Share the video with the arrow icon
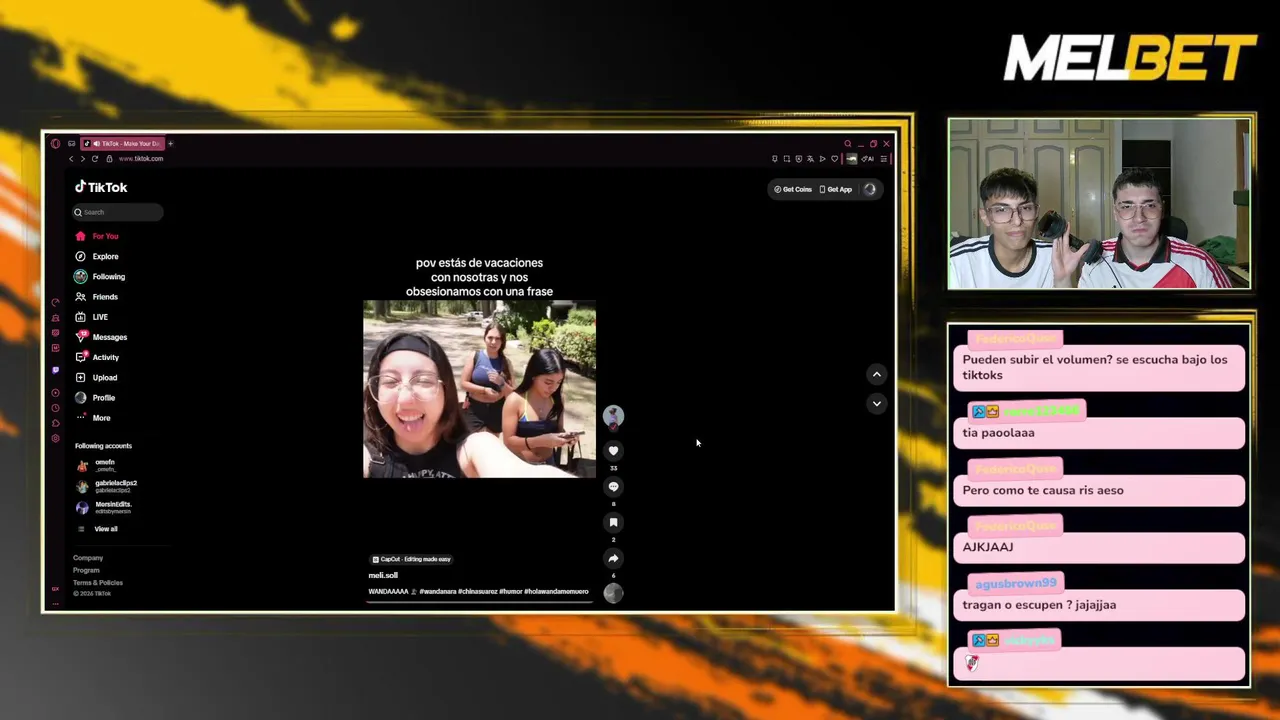This screenshot has width=1280, height=720. 613,558
